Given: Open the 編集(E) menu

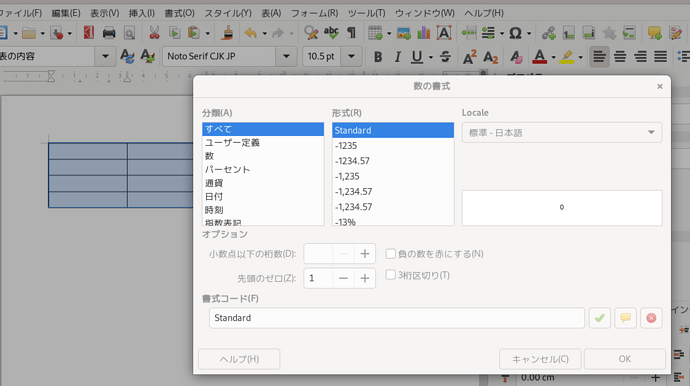Looking at the screenshot, I should coord(66,13).
